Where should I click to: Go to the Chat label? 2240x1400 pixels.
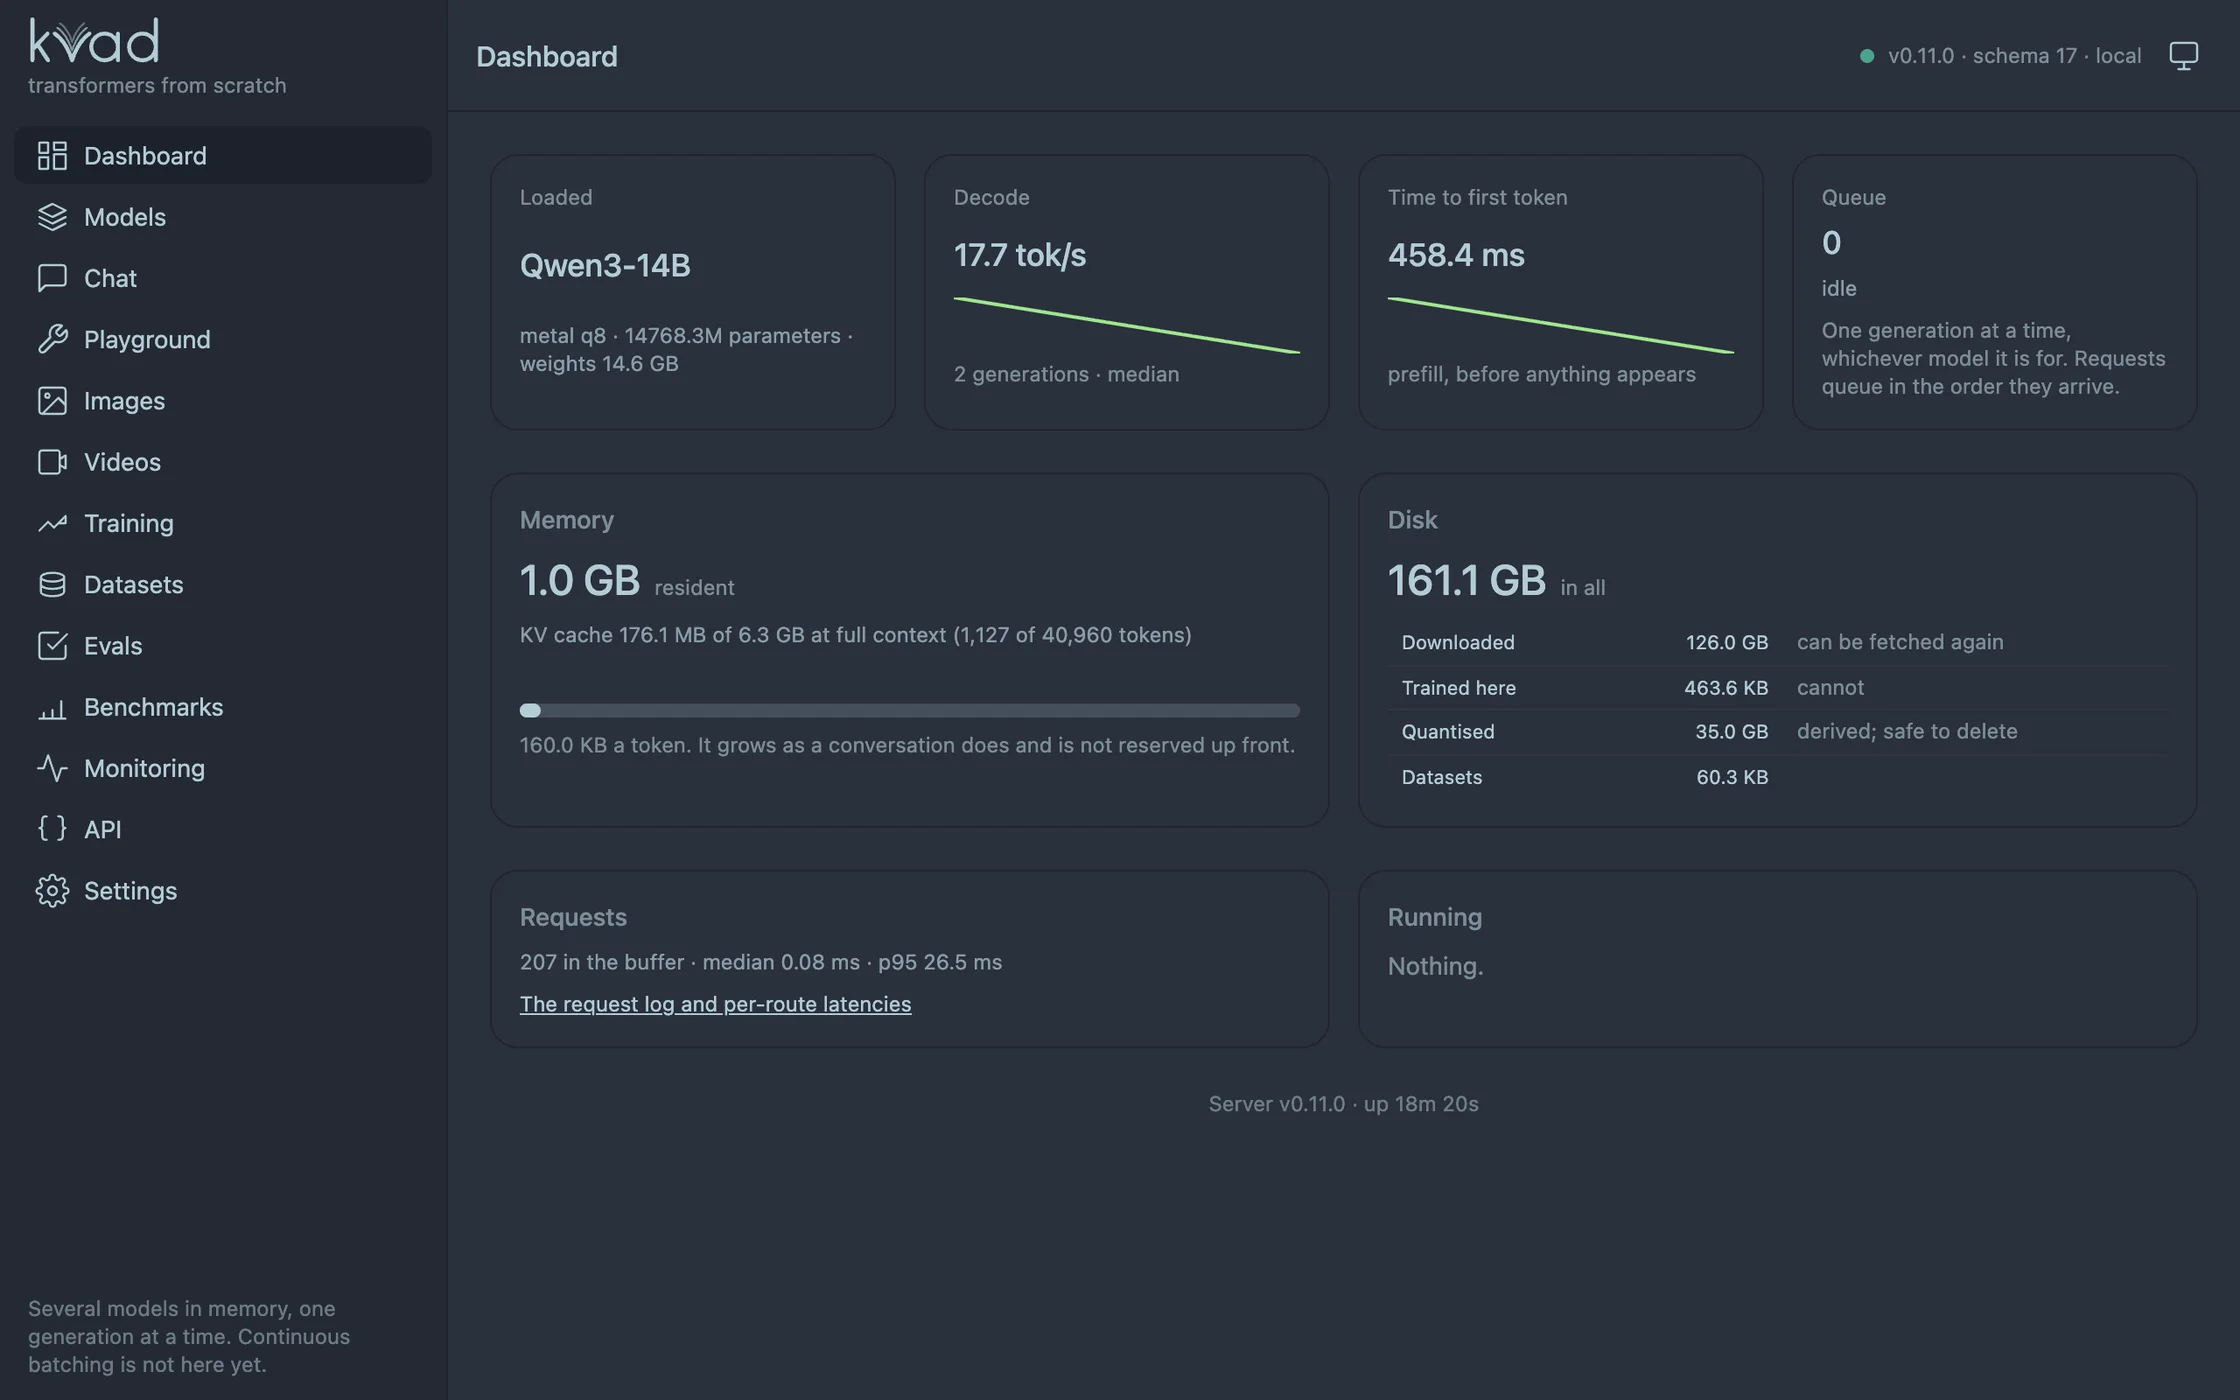pyautogui.click(x=110, y=277)
